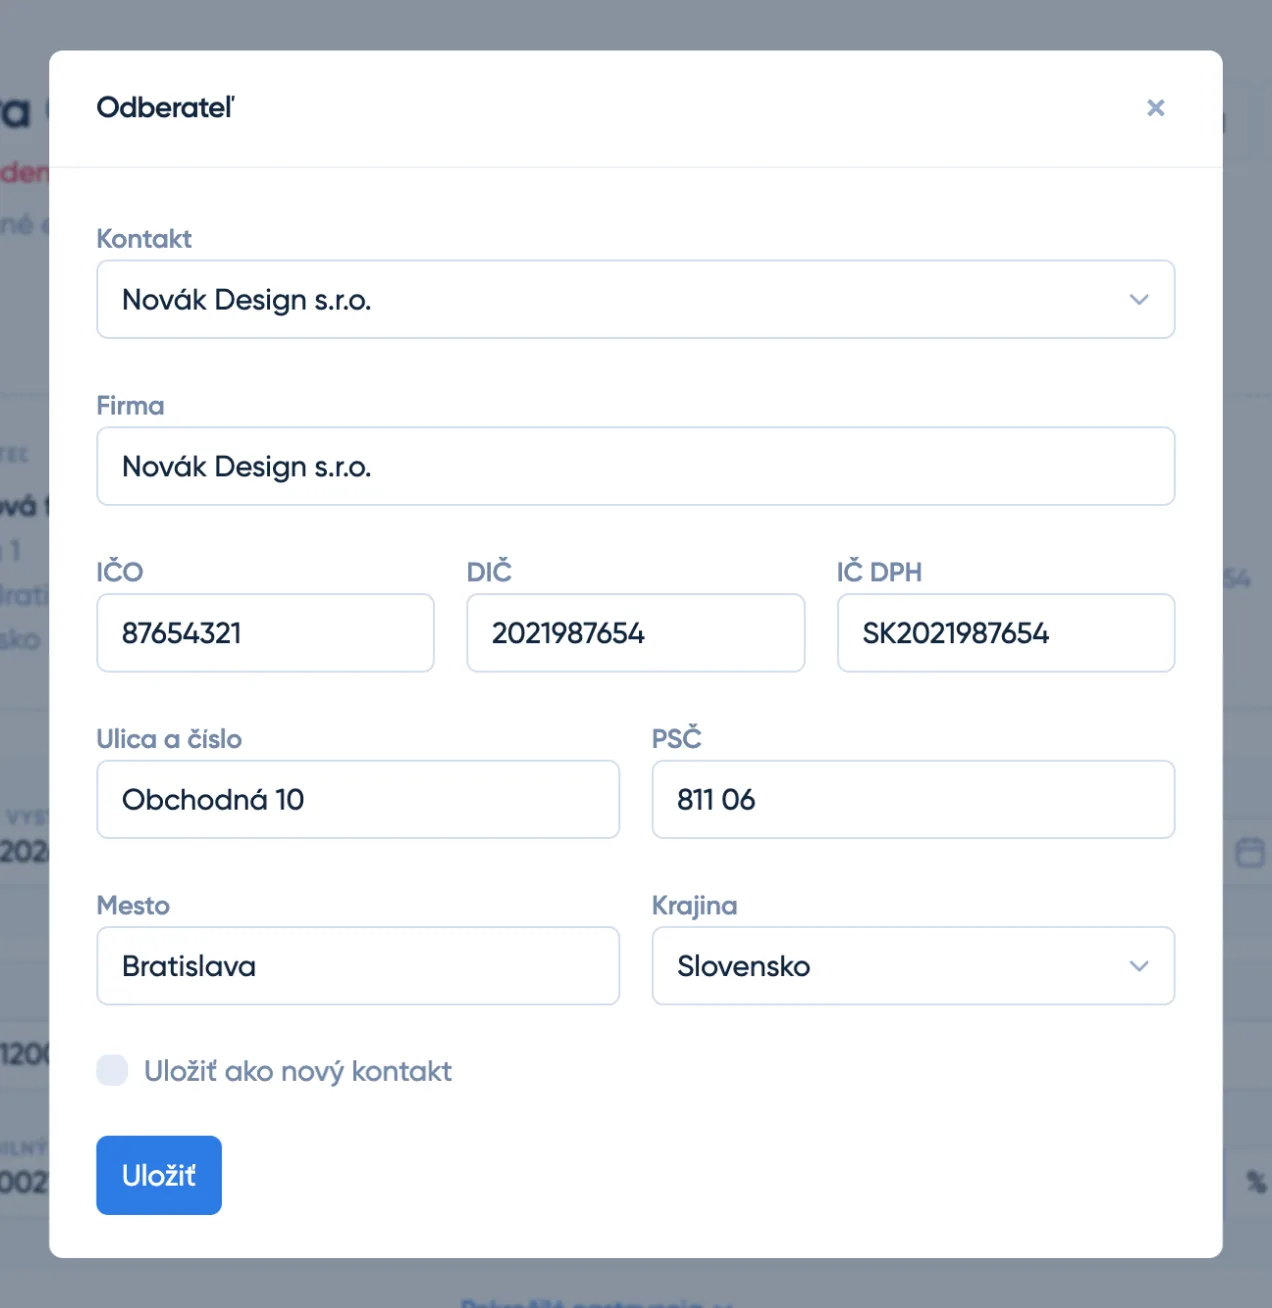Expand the Krajina country dropdown
1272x1308 pixels.
click(x=913, y=966)
